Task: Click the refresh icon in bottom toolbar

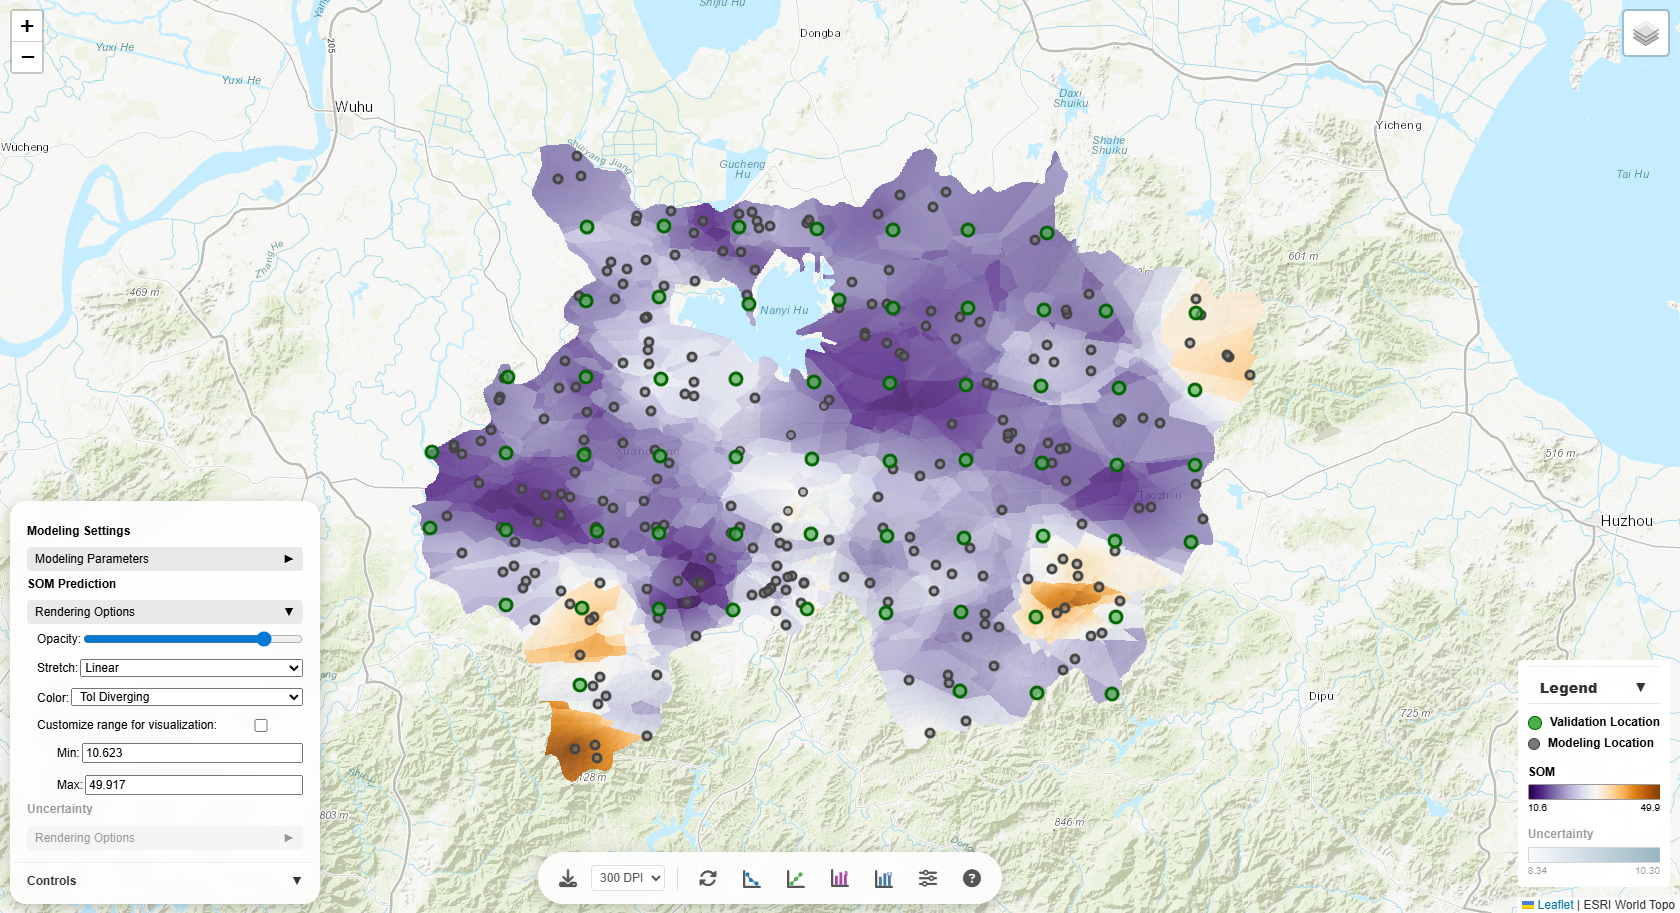Action: (708, 878)
